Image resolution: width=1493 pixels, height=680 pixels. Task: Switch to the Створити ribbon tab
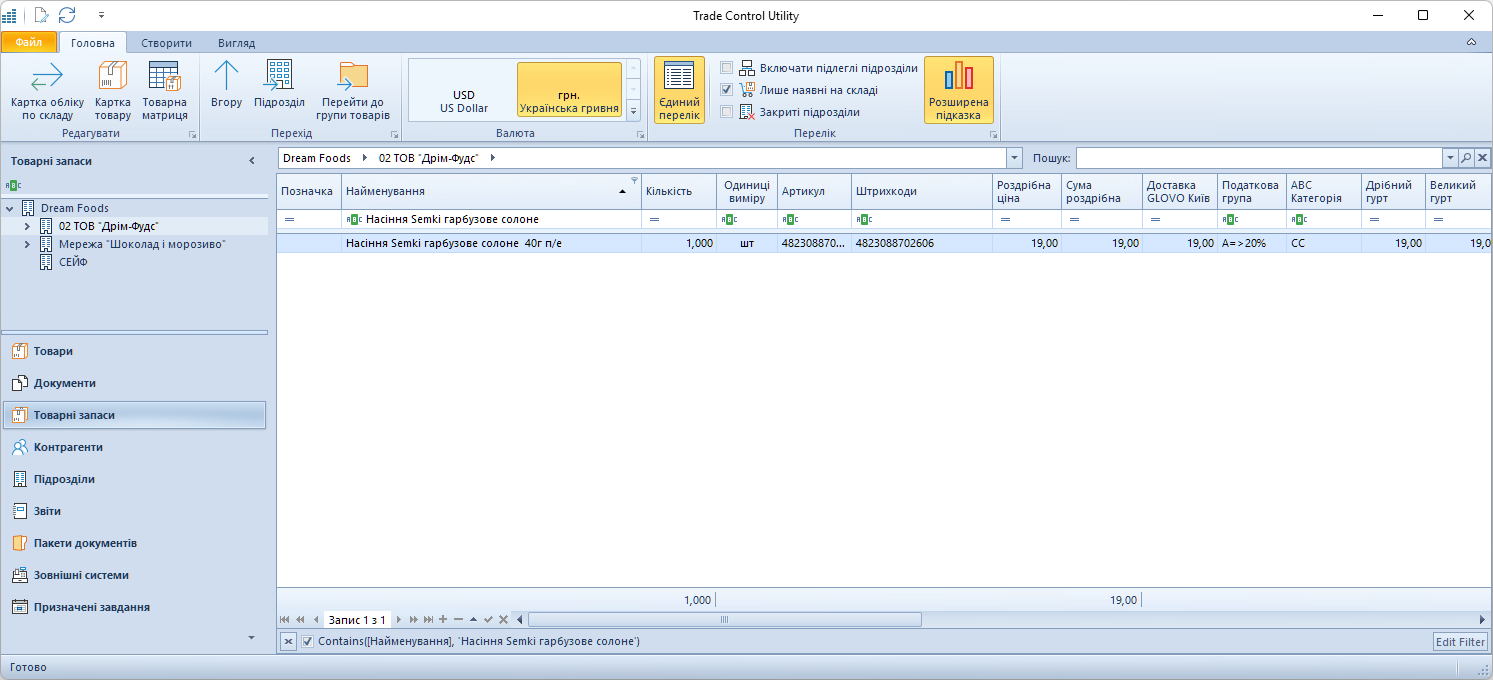[166, 43]
